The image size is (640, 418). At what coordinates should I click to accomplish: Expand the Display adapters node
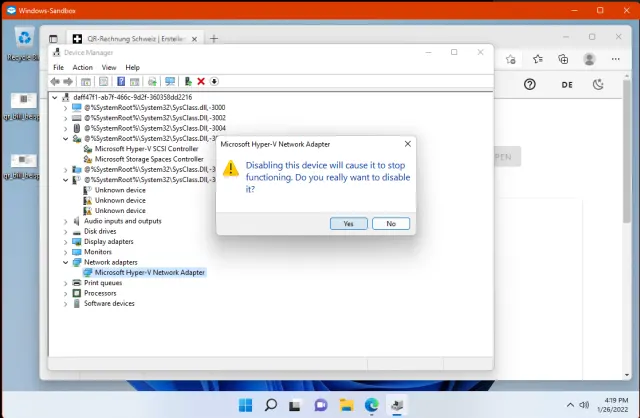pyautogui.click(x=67, y=241)
